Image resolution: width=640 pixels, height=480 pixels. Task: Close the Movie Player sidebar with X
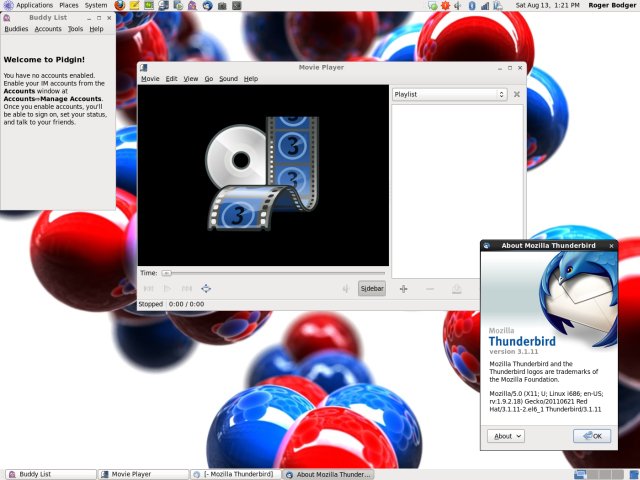517,94
